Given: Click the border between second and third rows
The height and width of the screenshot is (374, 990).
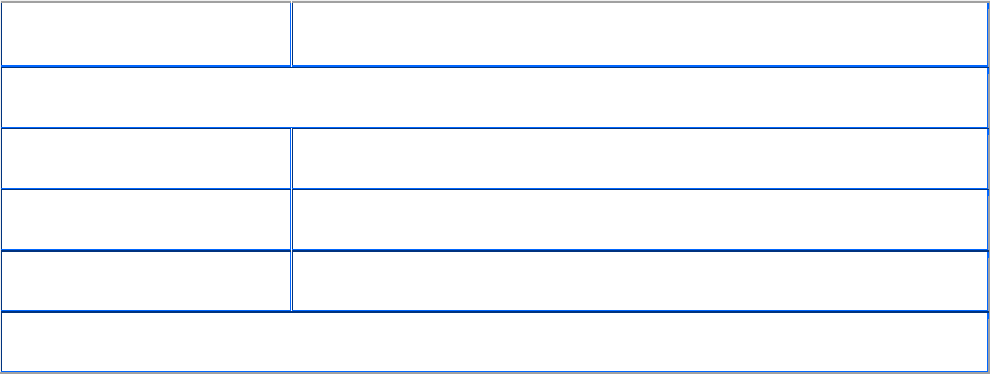Looking at the screenshot, I should click(x=494, y=128).
